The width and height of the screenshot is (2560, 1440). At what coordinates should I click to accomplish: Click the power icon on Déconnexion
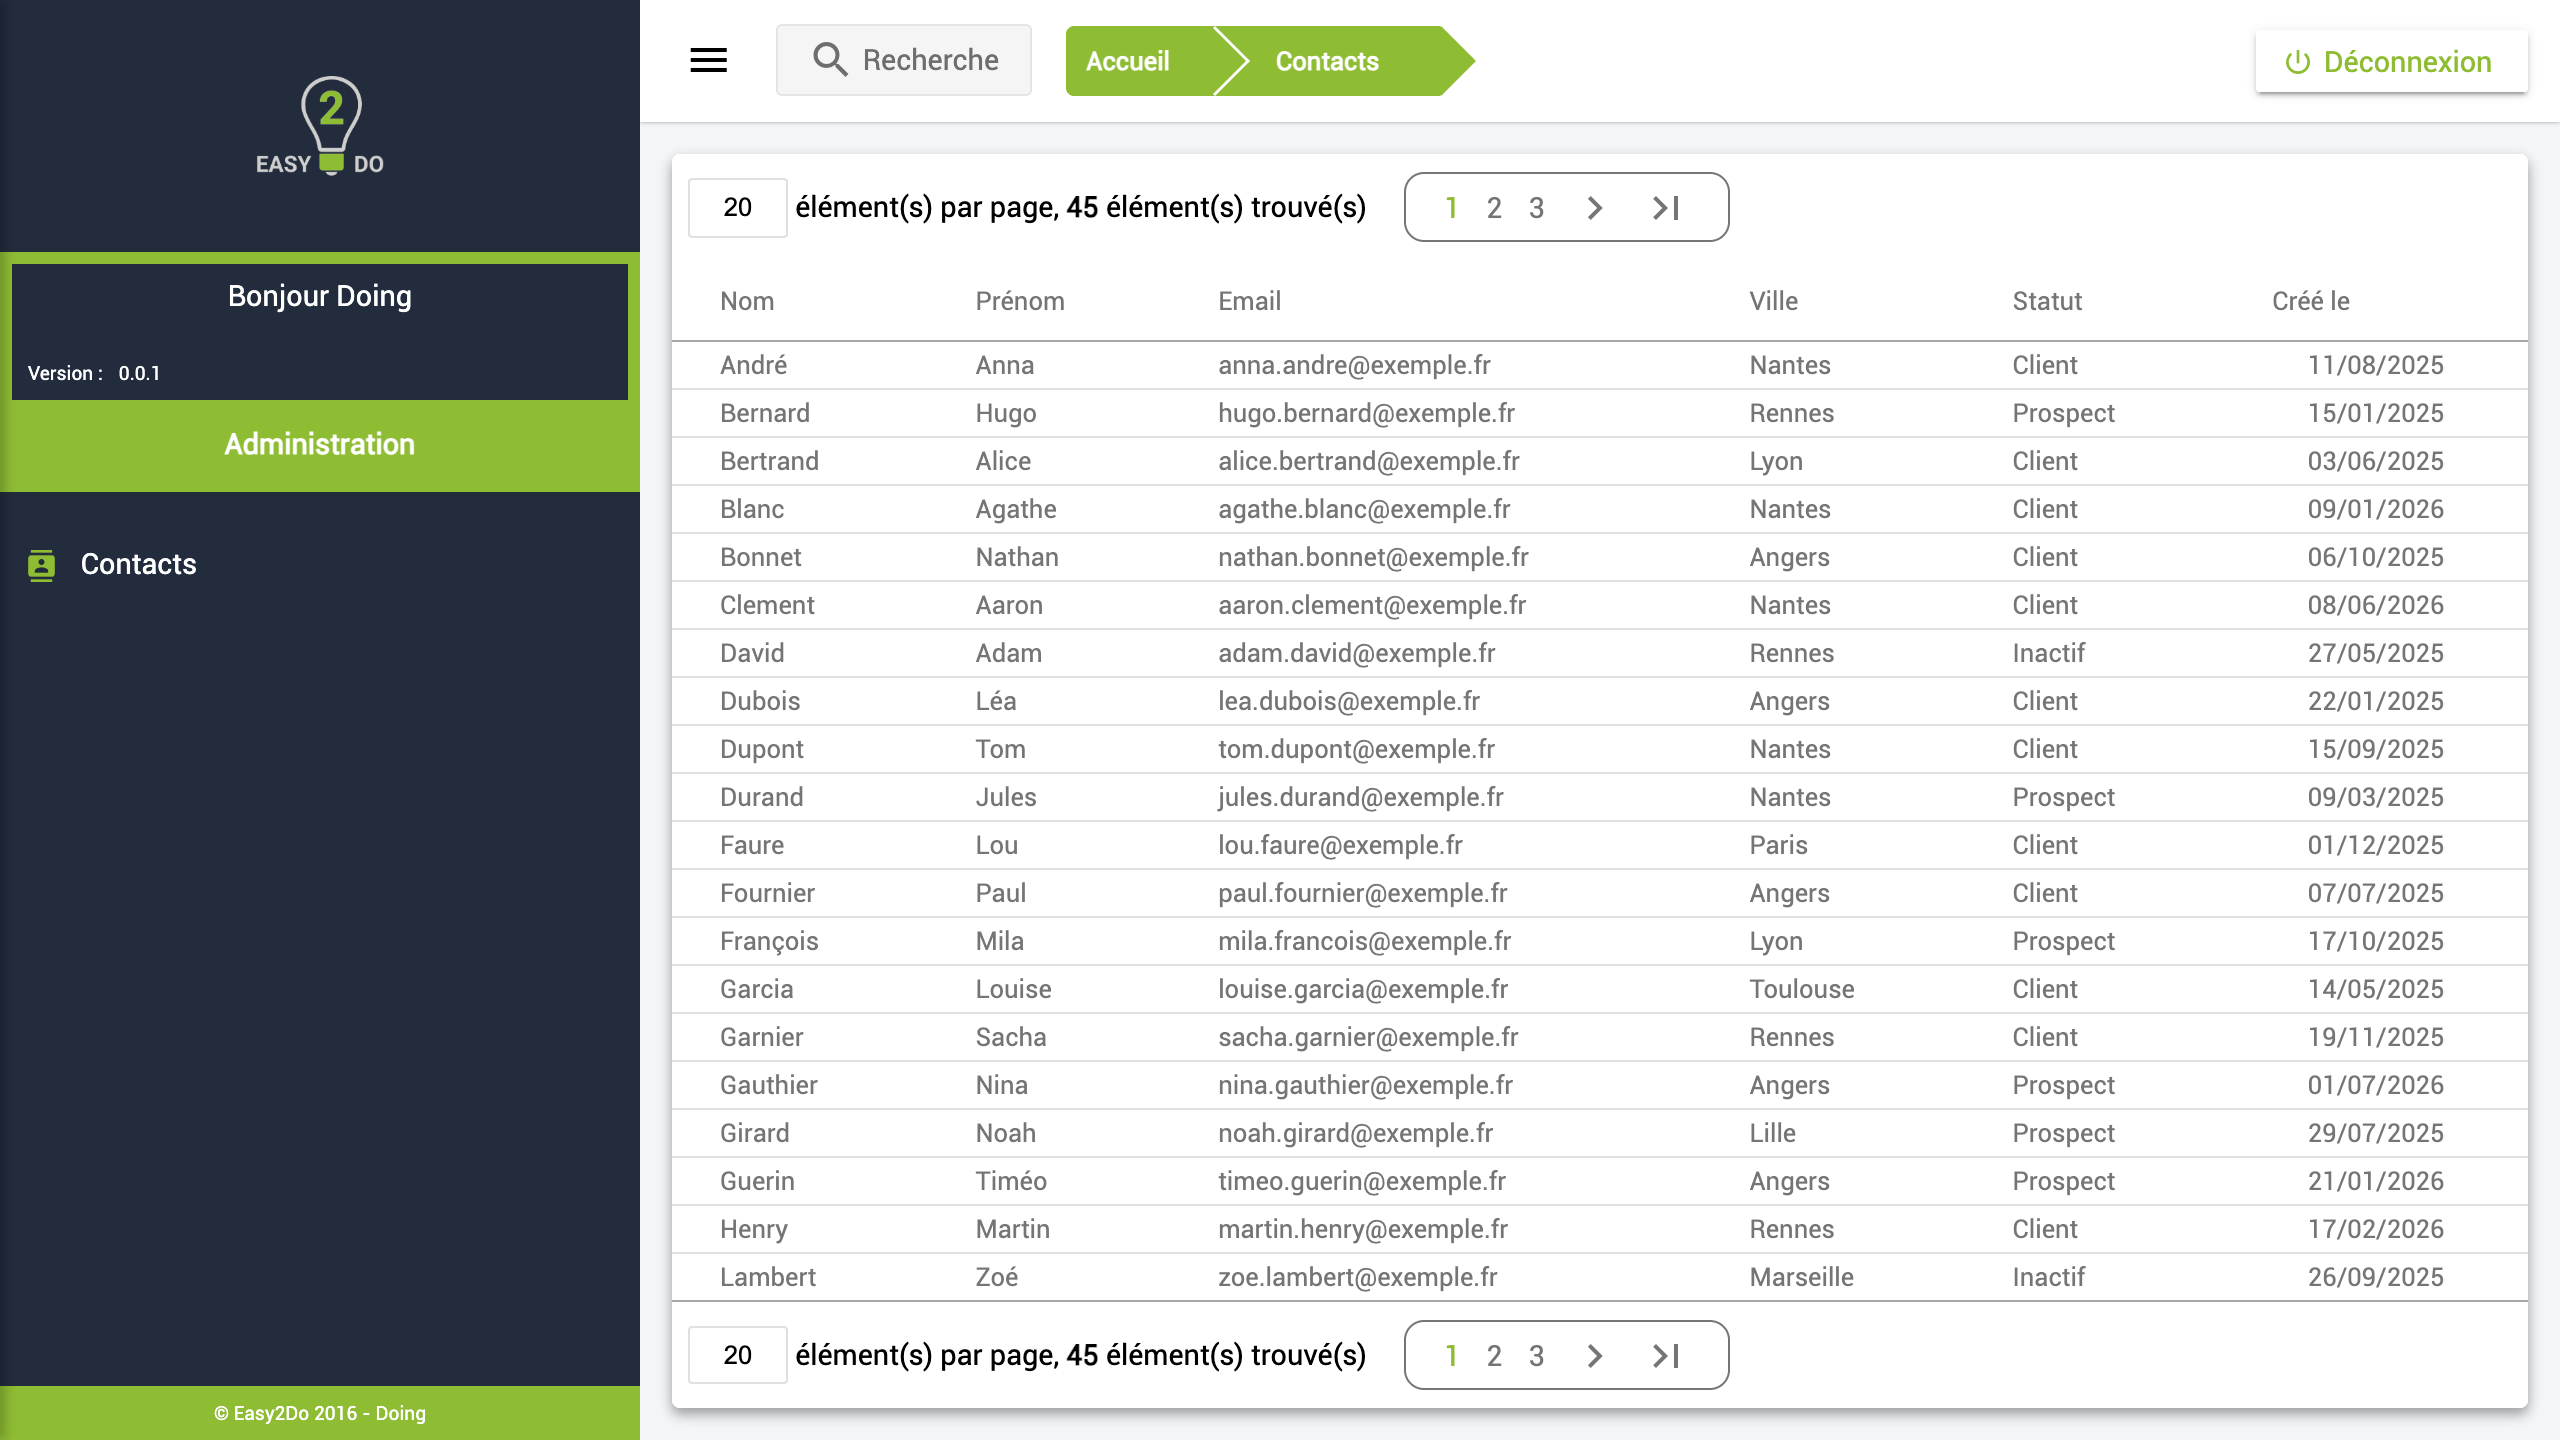tap(2297, 62)
